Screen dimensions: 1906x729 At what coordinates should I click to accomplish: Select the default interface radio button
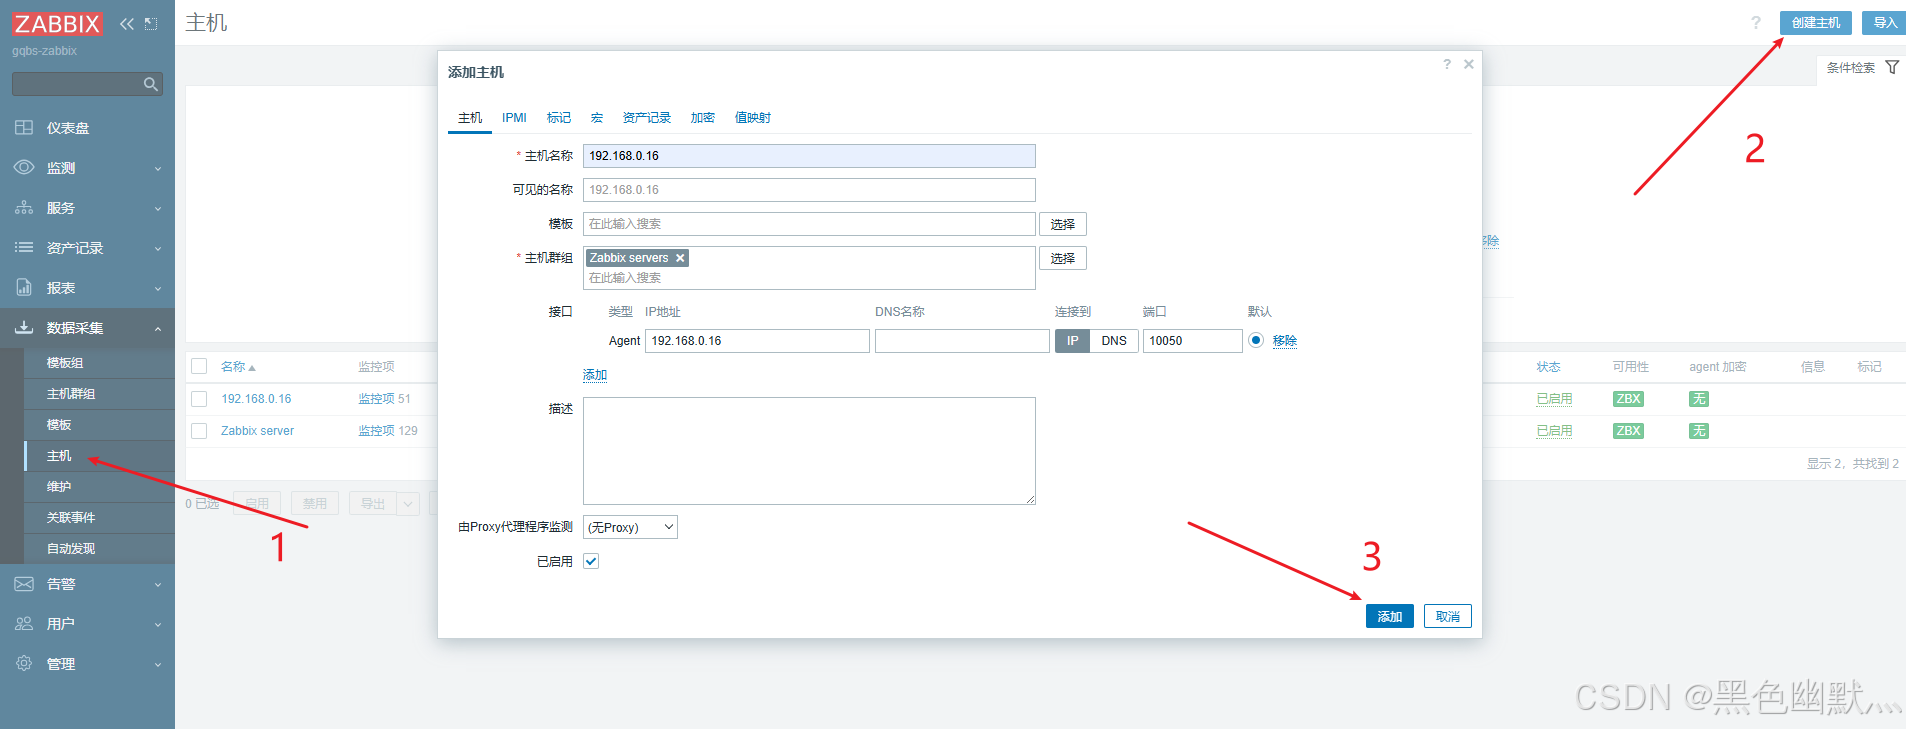[1256, 341]
